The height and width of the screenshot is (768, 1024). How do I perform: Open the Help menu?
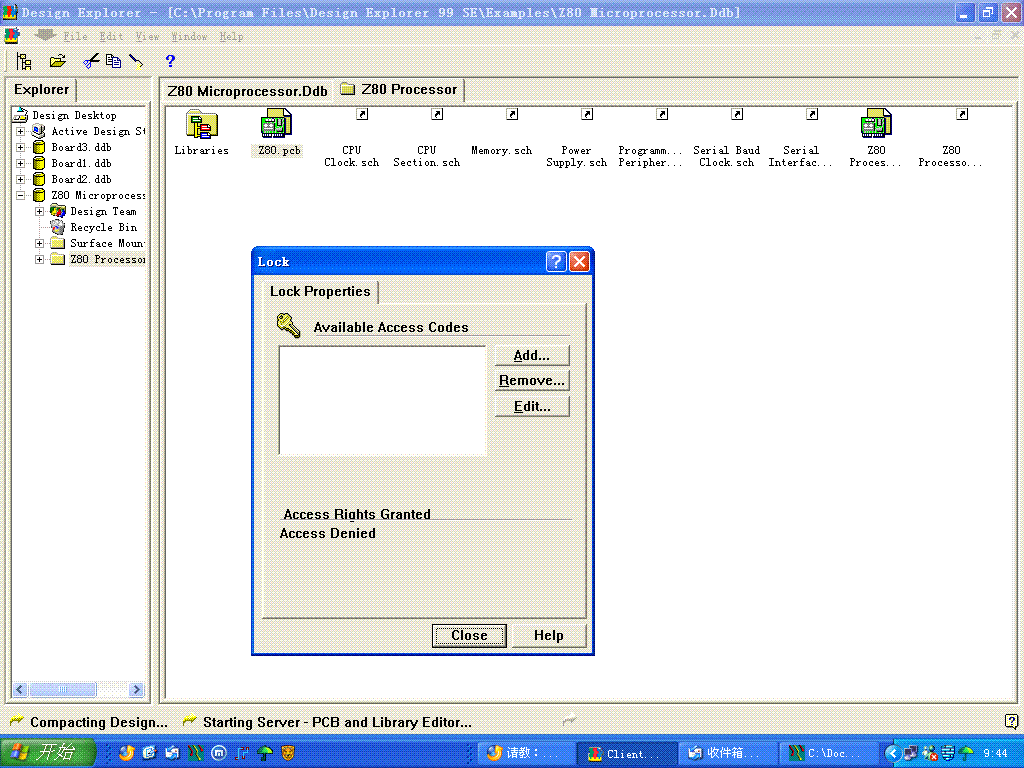[x=231, y=37]
